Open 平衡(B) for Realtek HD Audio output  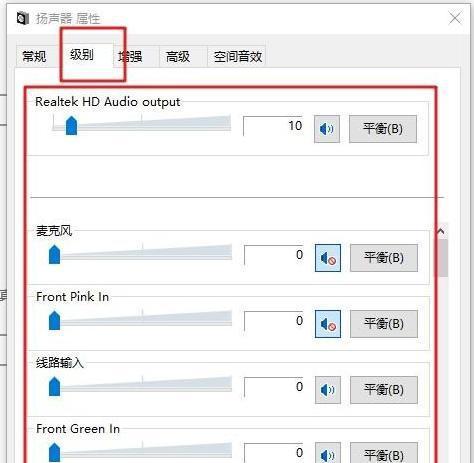[383, 129]
